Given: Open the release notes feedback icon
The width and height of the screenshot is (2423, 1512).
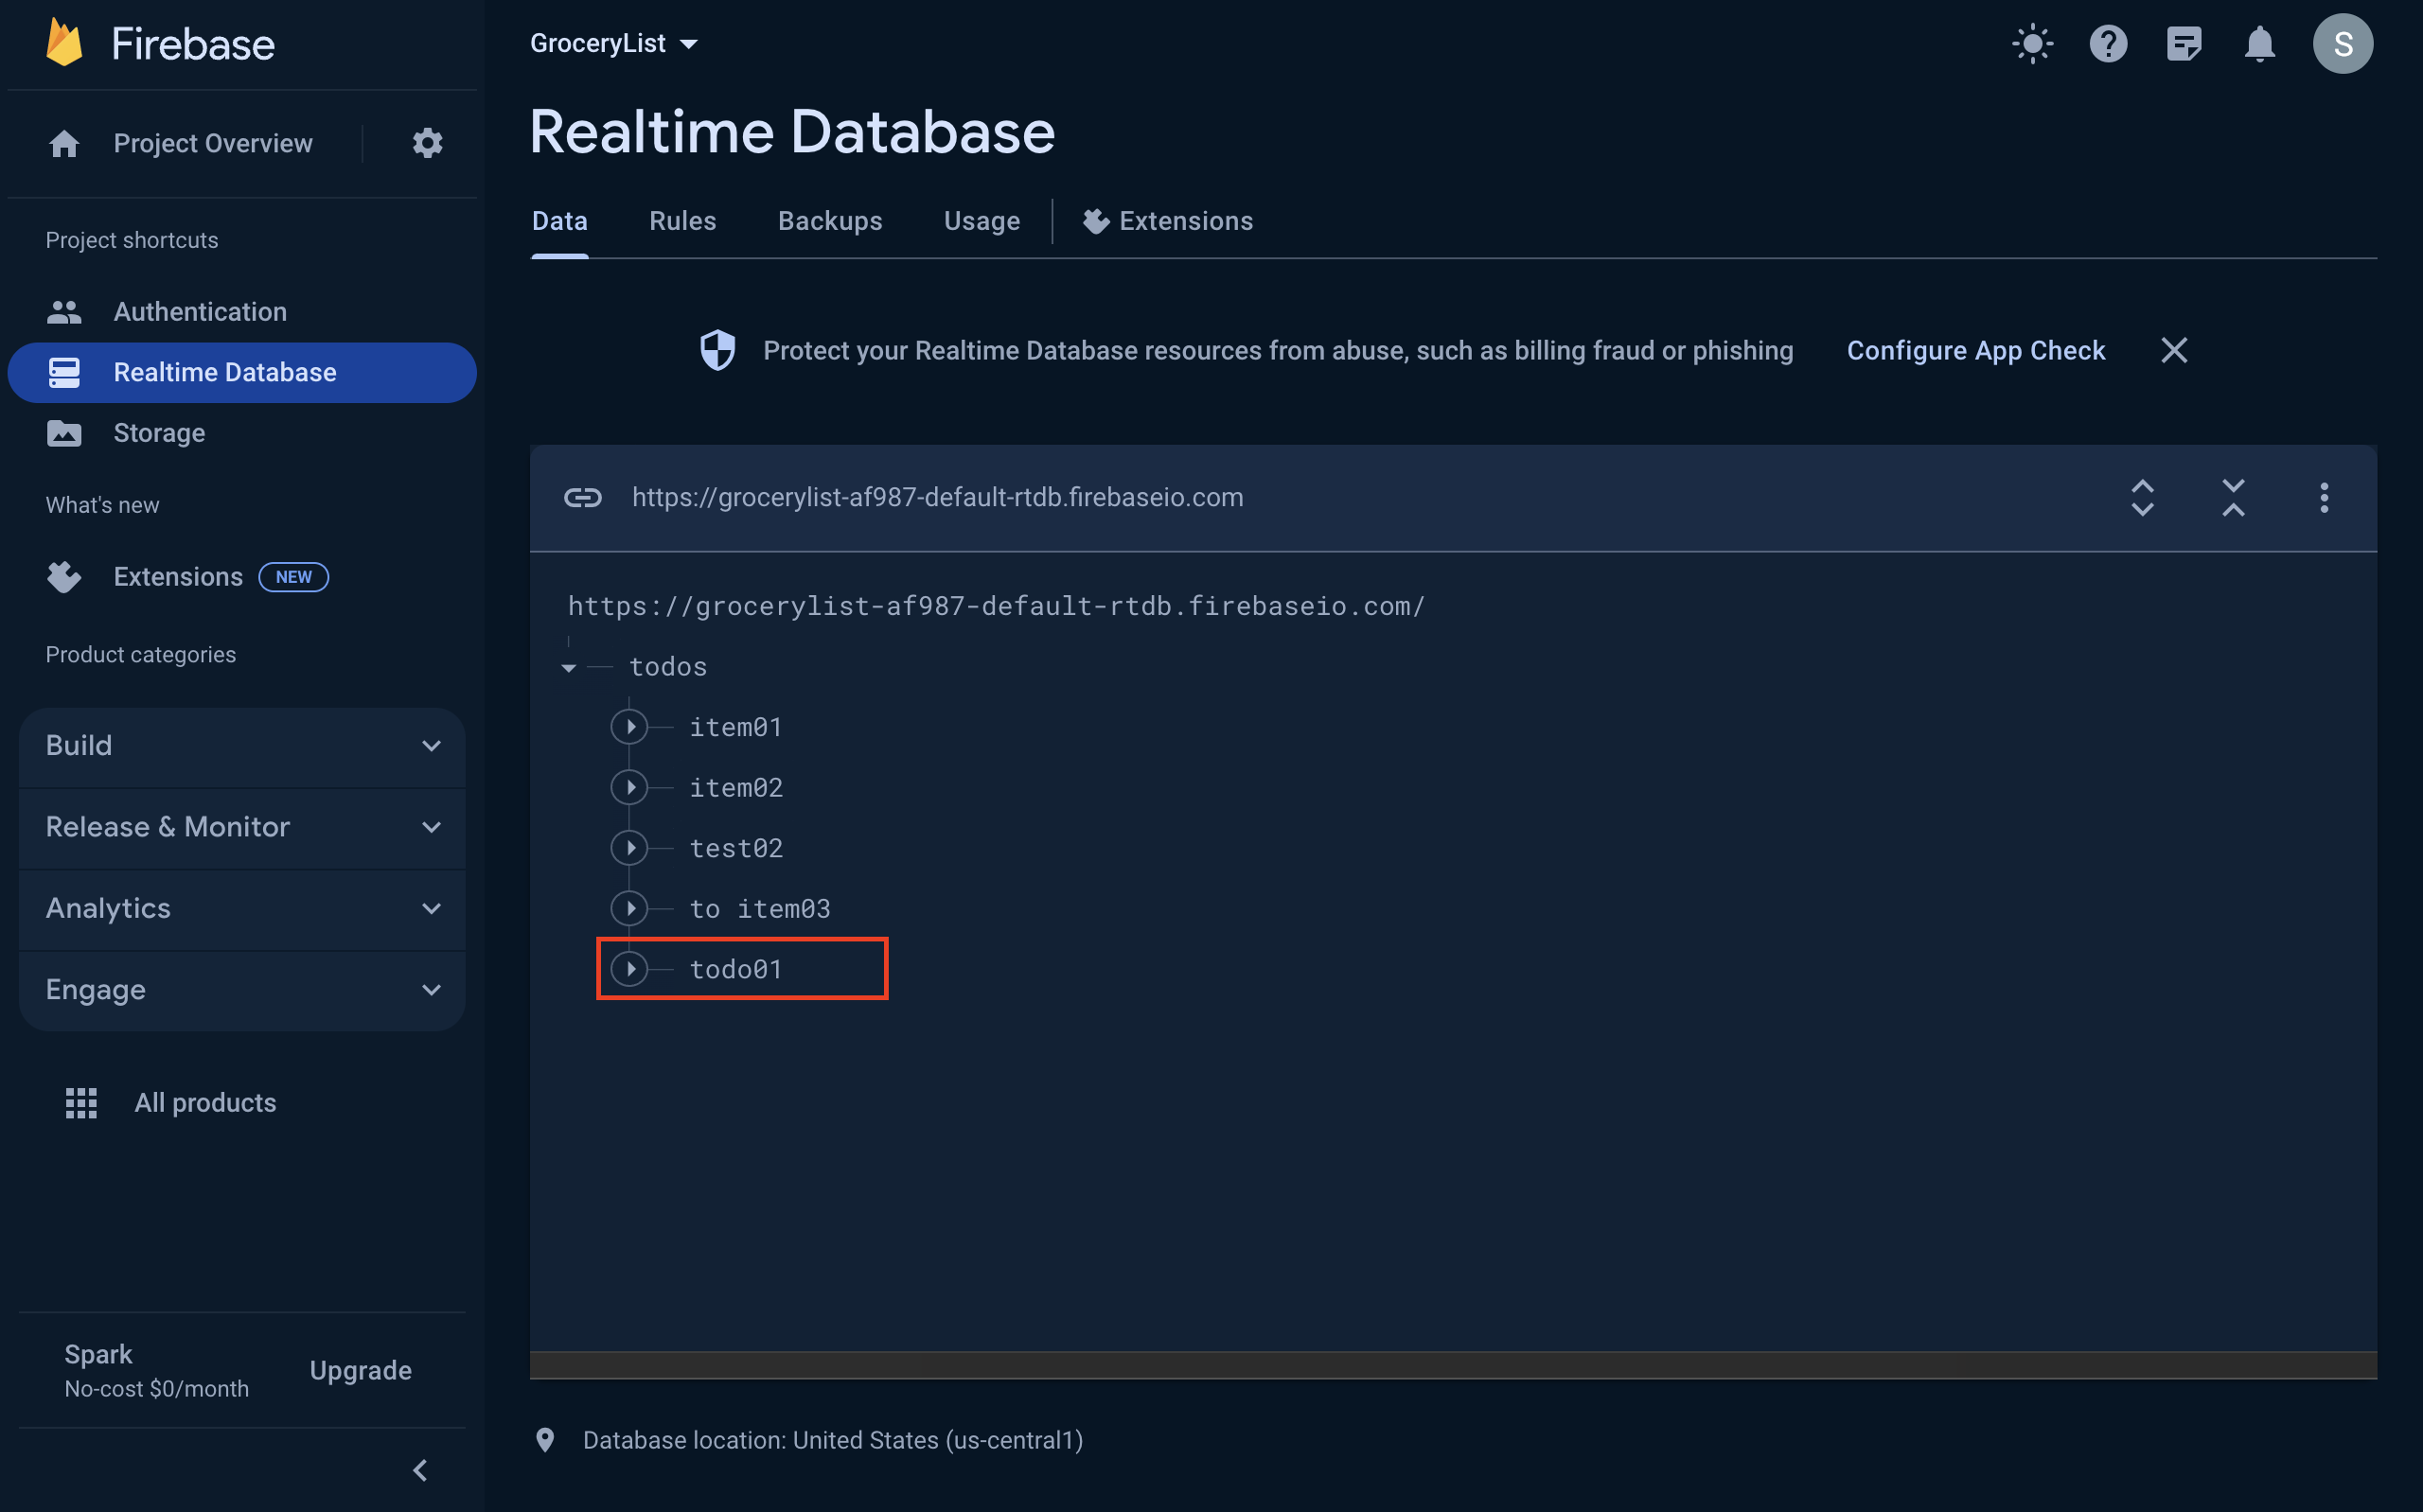Looking at the screenshot, I should [2184, 44].
